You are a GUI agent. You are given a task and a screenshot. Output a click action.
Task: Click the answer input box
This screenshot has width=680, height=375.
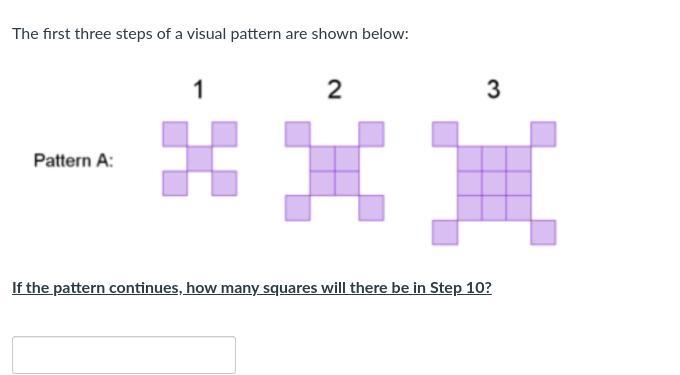(x=124, y=355)
